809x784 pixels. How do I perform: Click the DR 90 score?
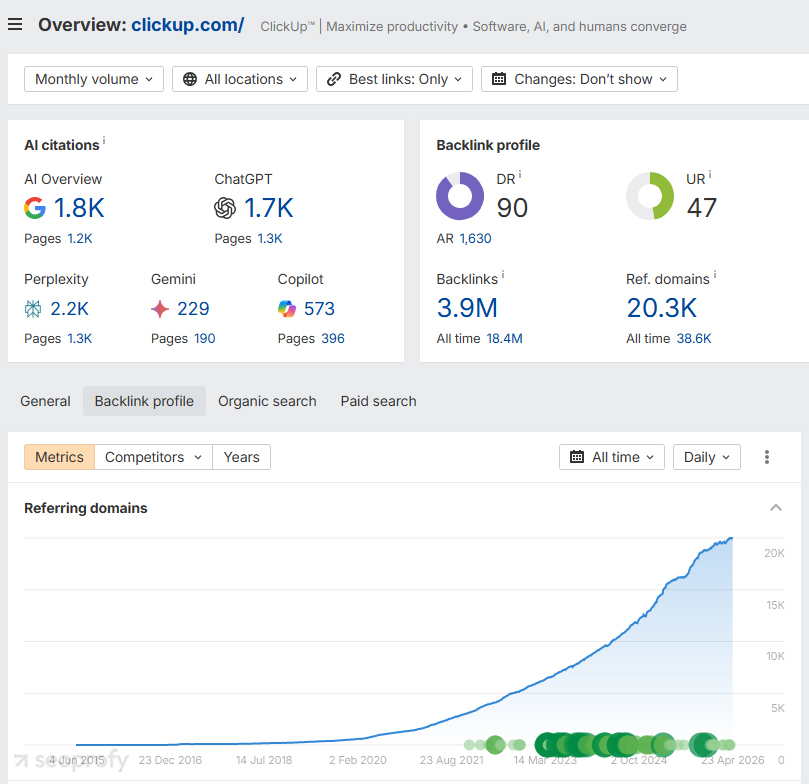pos(512,208)
